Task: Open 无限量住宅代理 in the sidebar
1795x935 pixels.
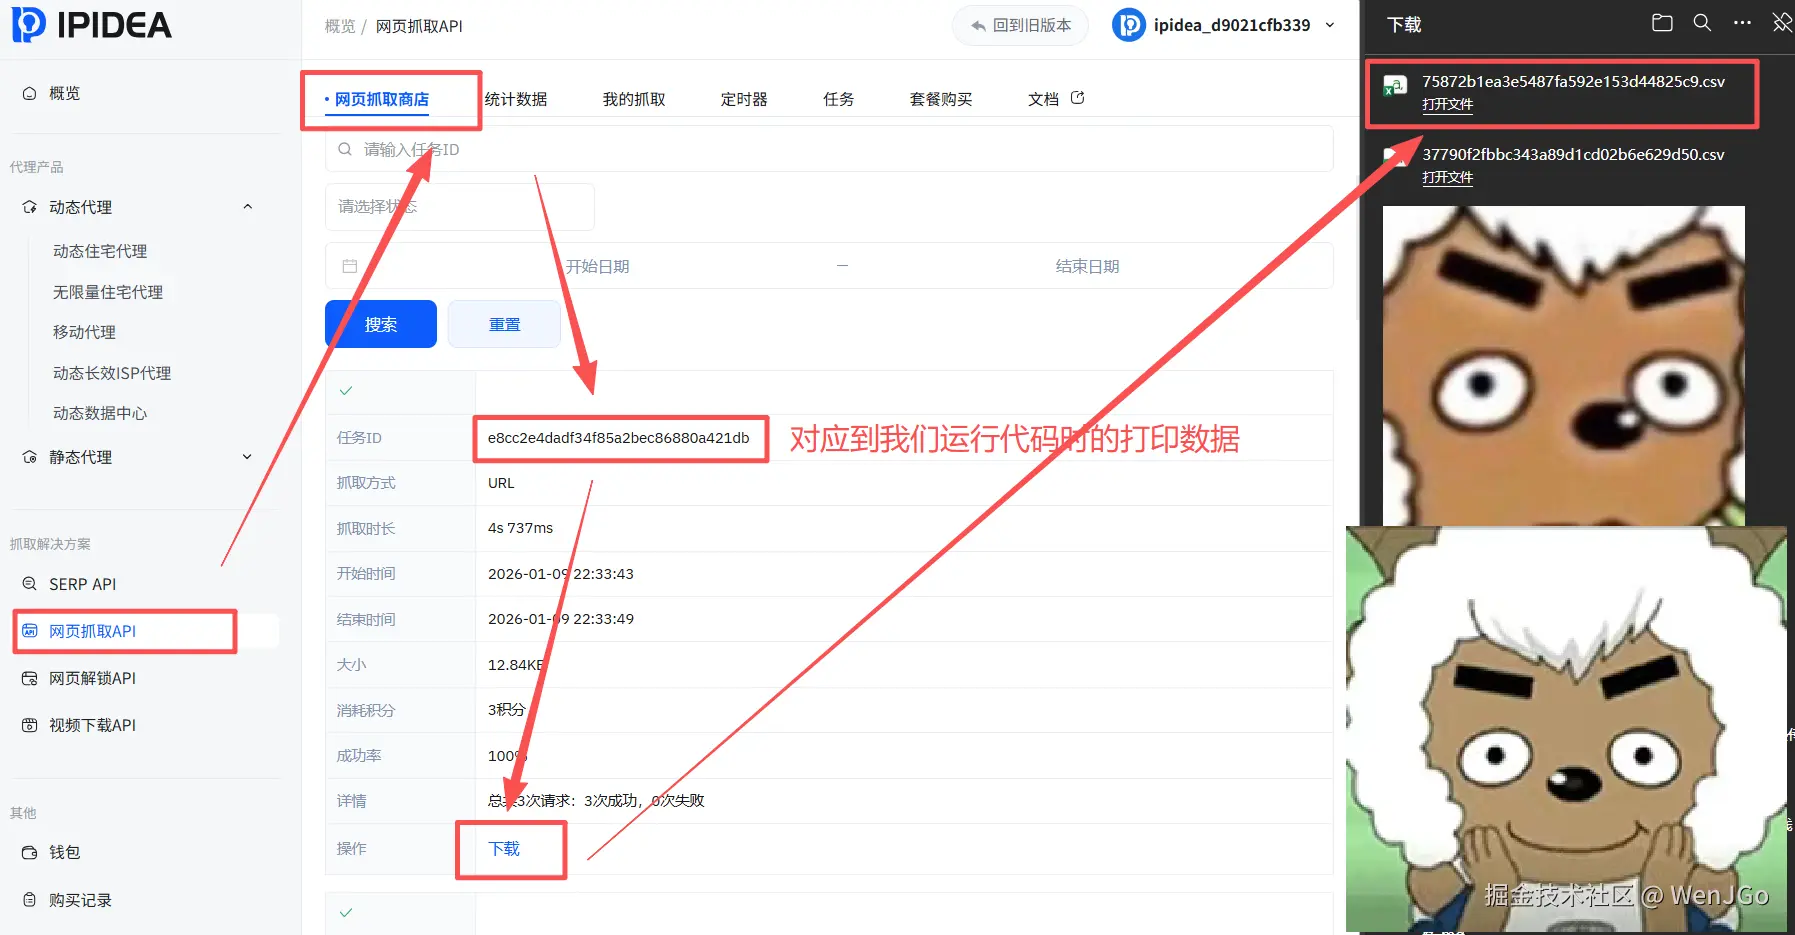Action: 108,292
